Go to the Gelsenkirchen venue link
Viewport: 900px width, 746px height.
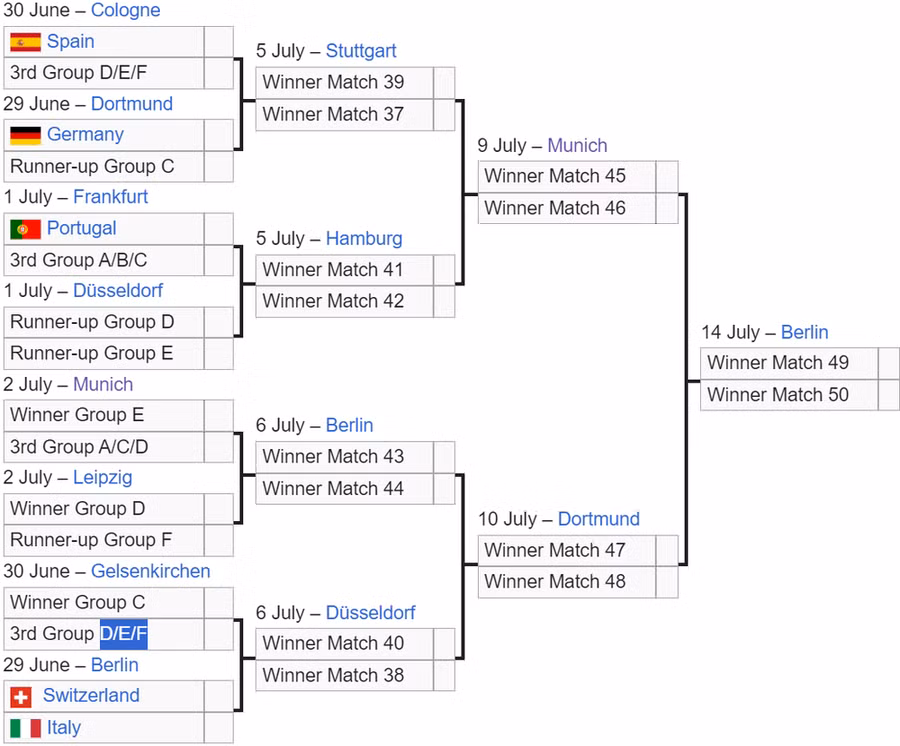tap(150, 572)
